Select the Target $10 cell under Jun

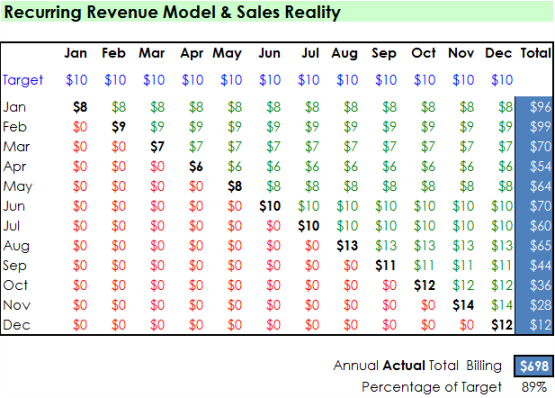[270, 80]
